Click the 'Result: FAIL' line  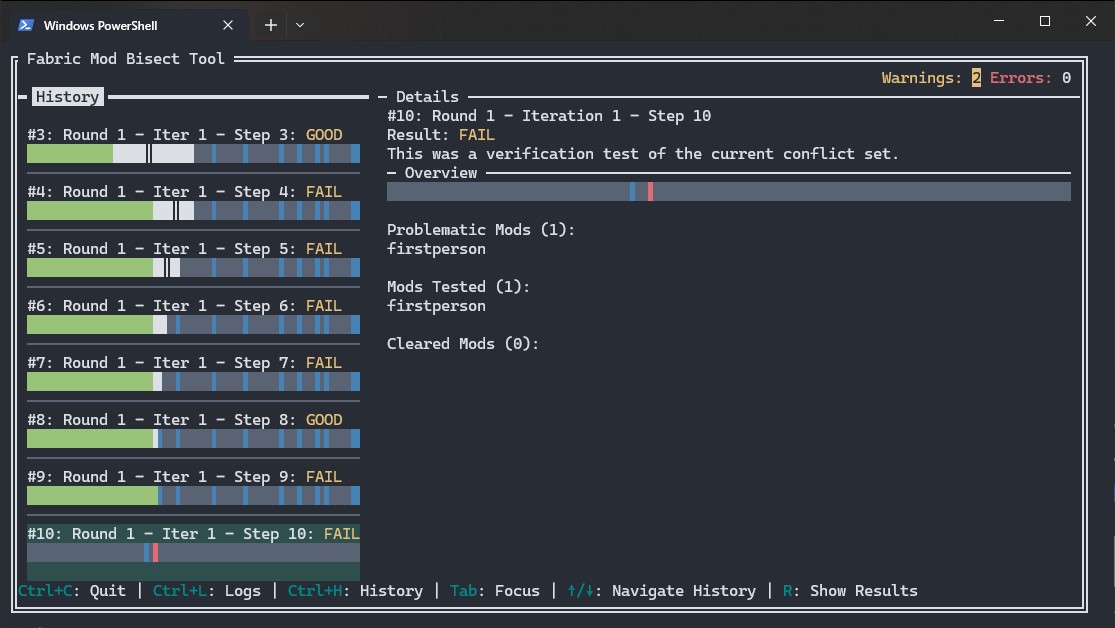[x=441, y=135]
